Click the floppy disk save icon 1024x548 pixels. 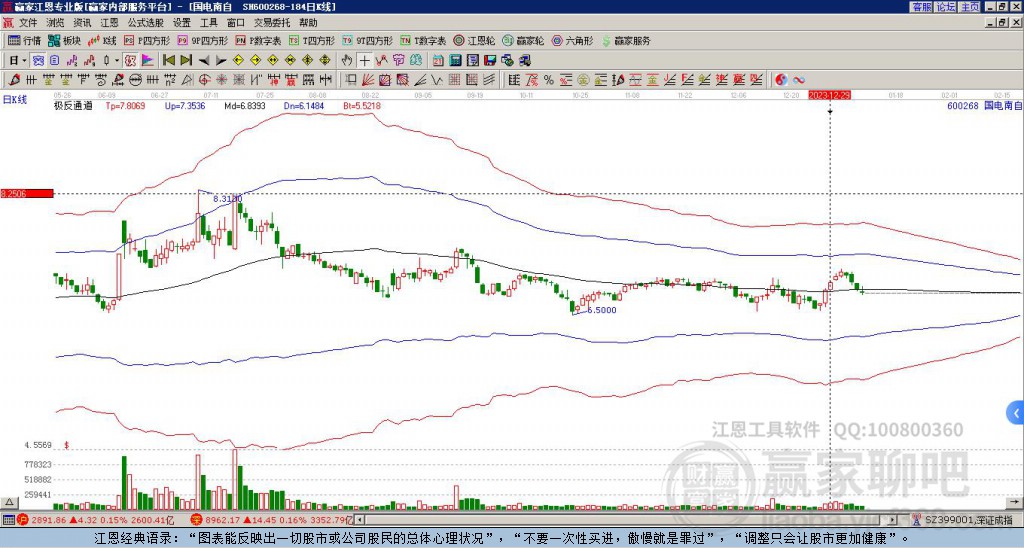pos(490,61)
